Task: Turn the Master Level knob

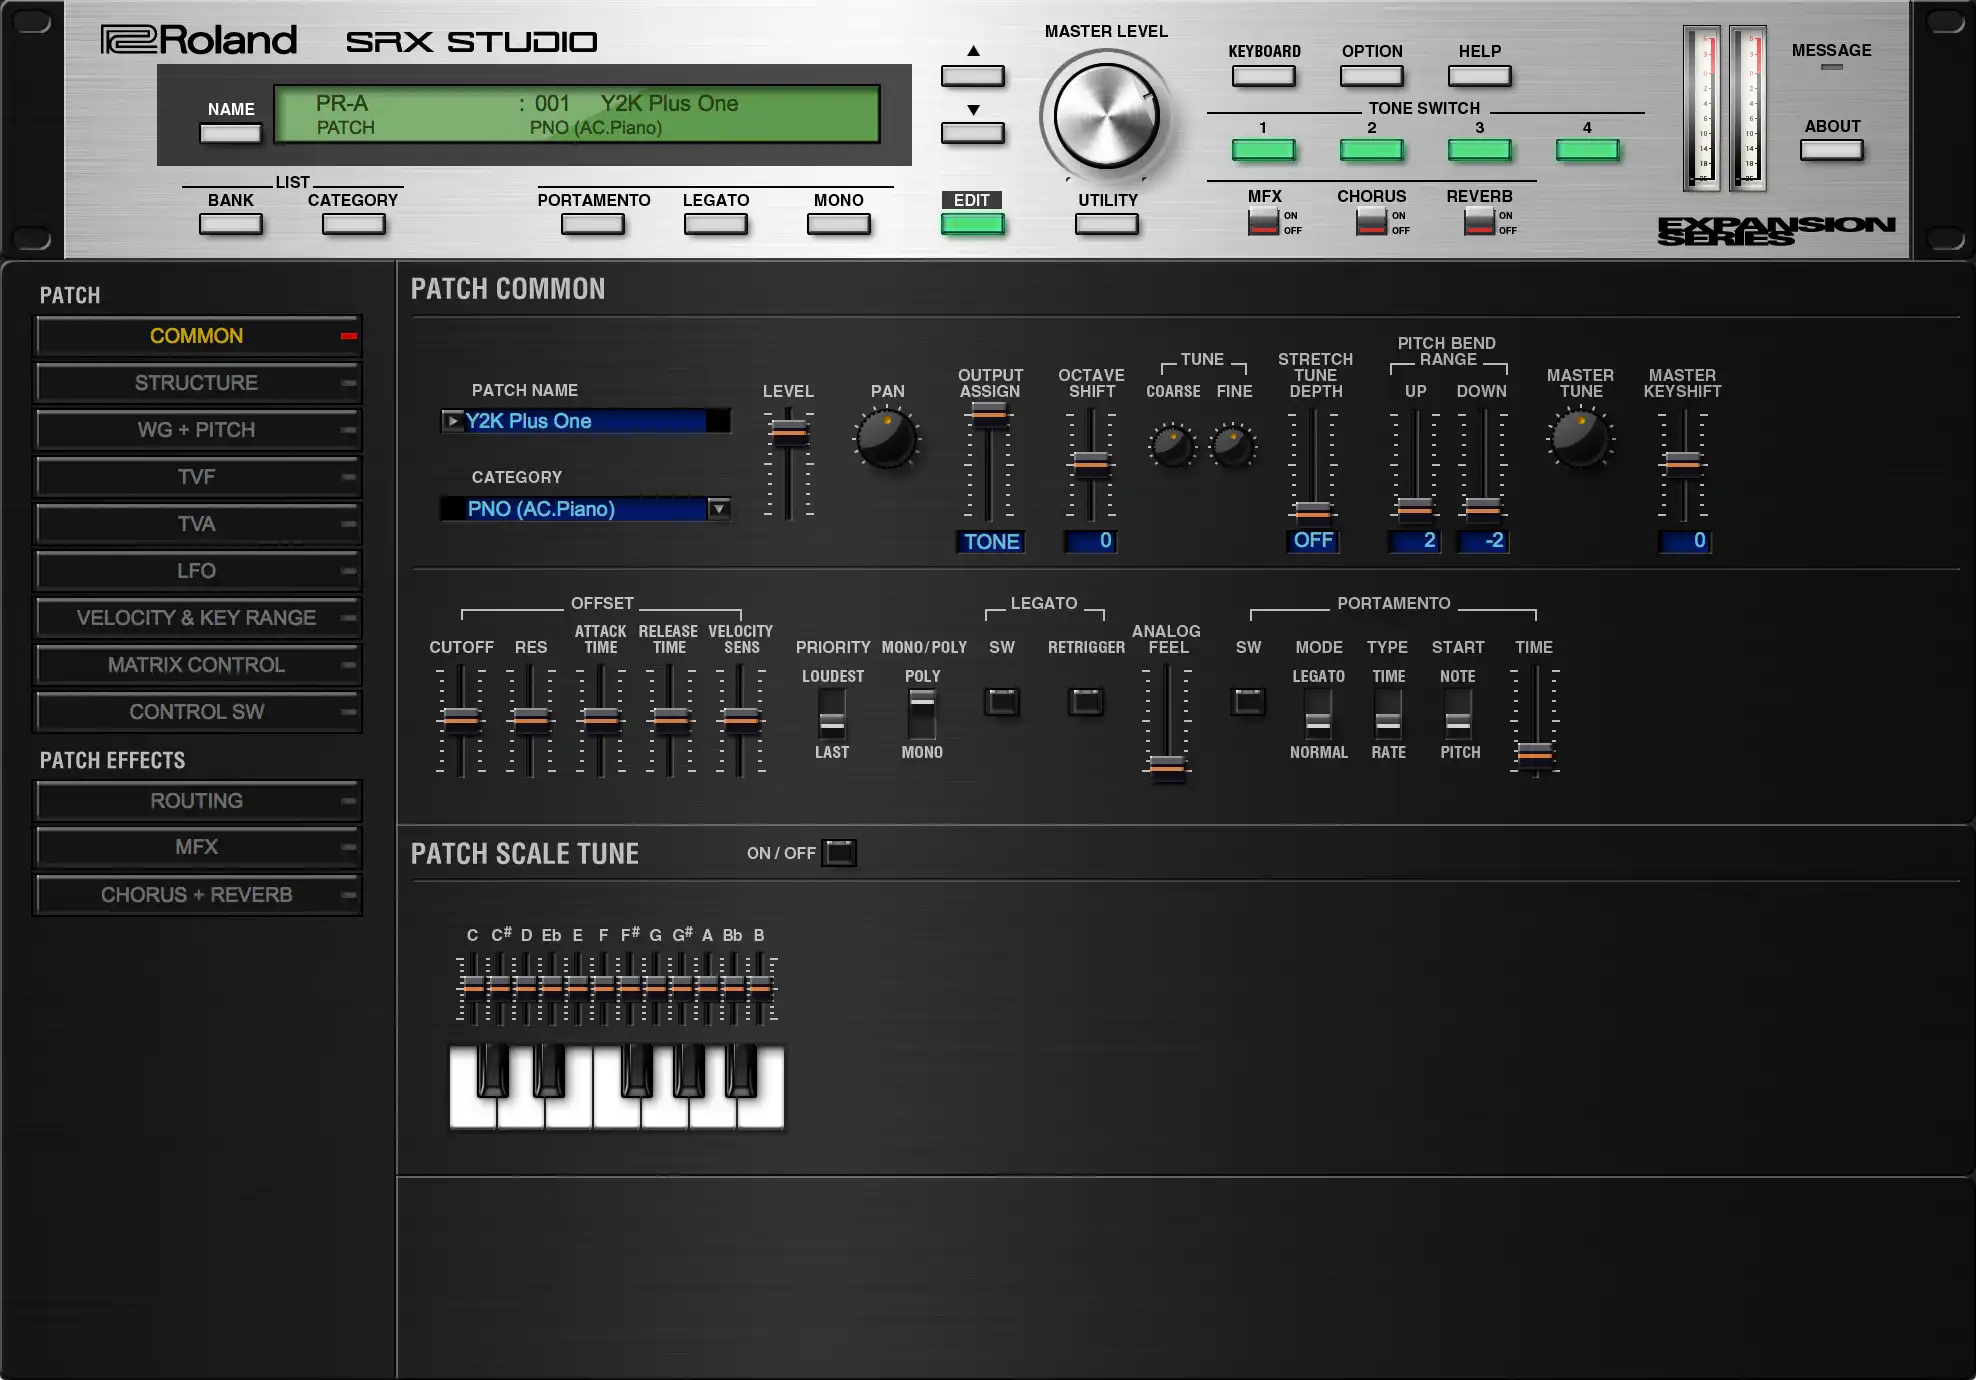Action: (x=1106, y=117)
